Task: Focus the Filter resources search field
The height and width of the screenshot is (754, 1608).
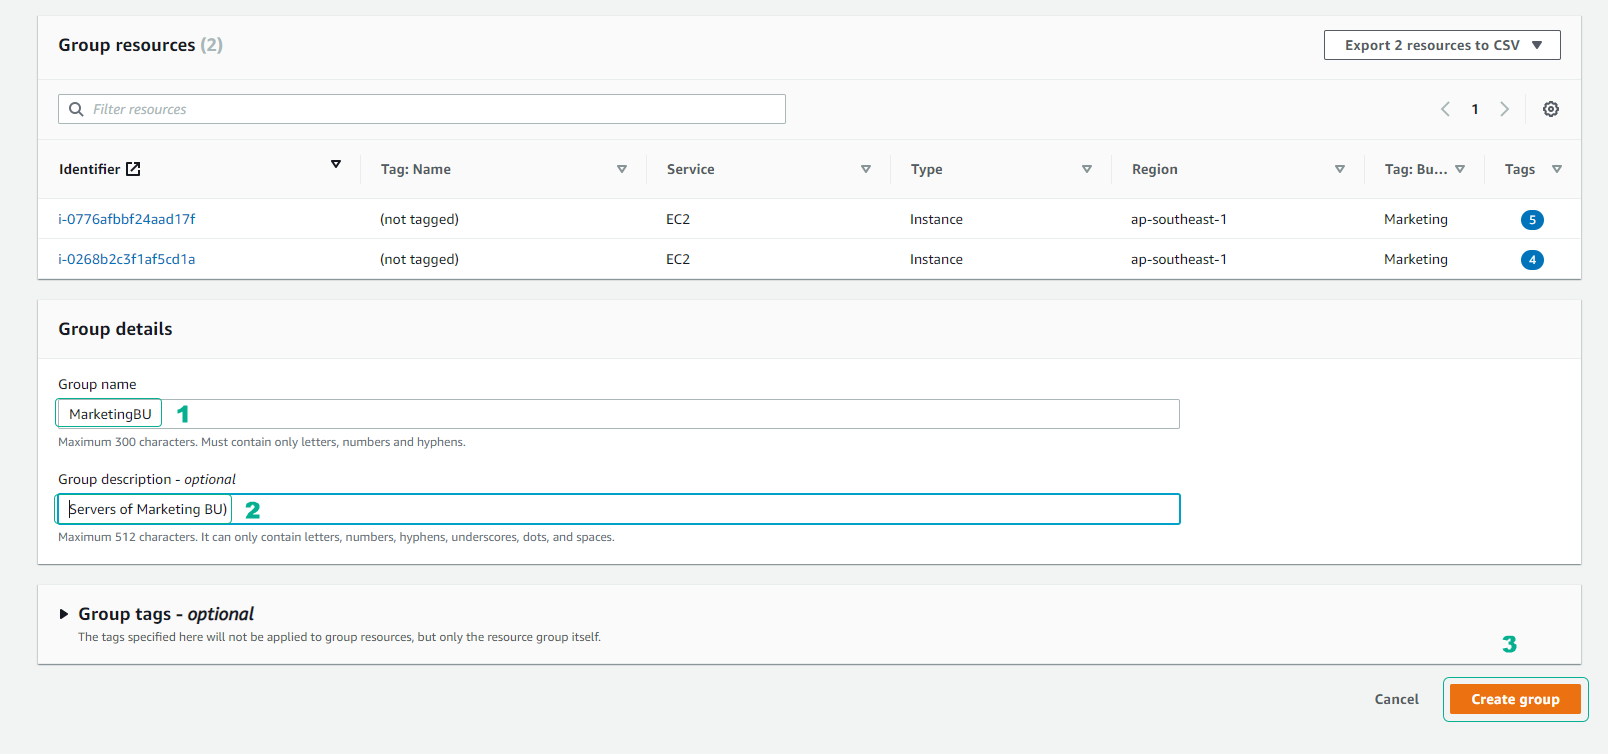Action: 422,109
